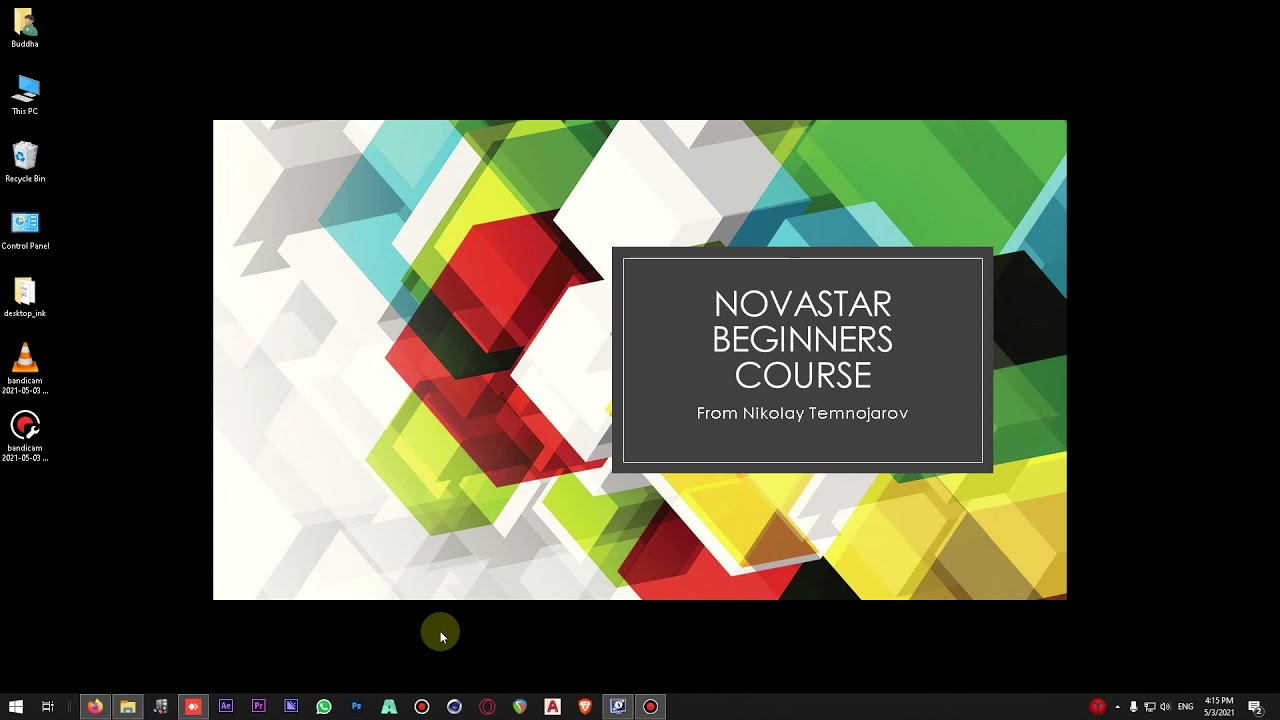The width and height of the screenshot is (1280, 720).
Task: Click the red cube tray icon
Action: coord(1097,707)
